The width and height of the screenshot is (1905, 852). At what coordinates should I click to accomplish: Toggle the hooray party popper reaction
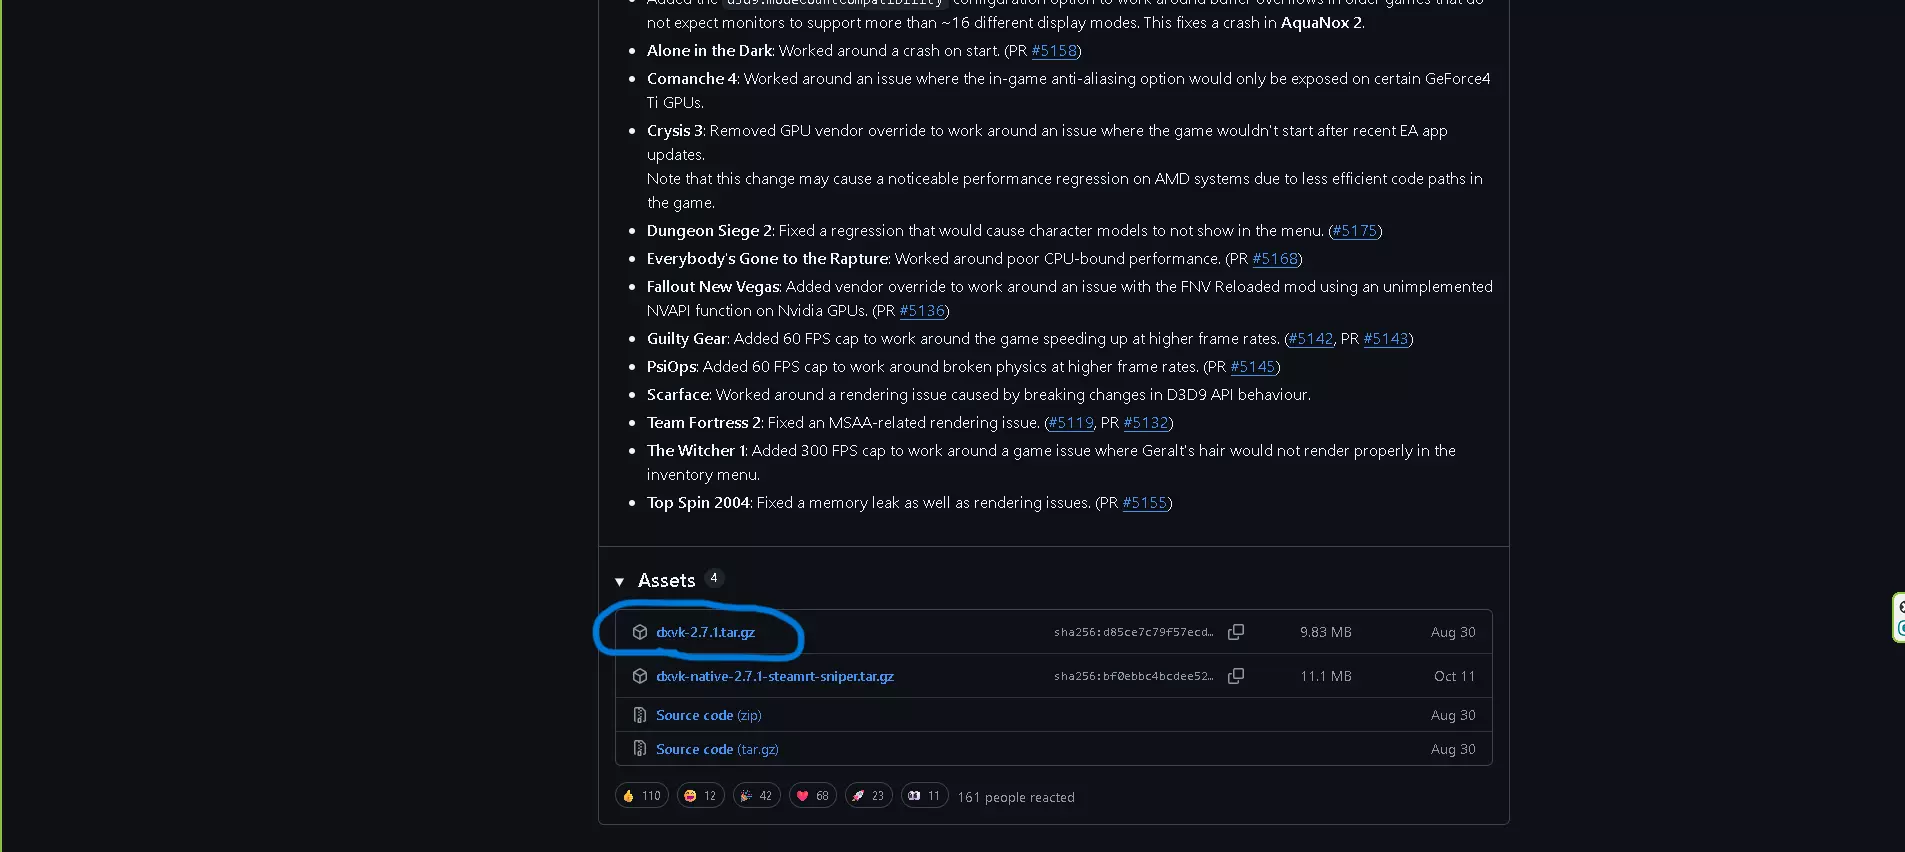[756, 796]
